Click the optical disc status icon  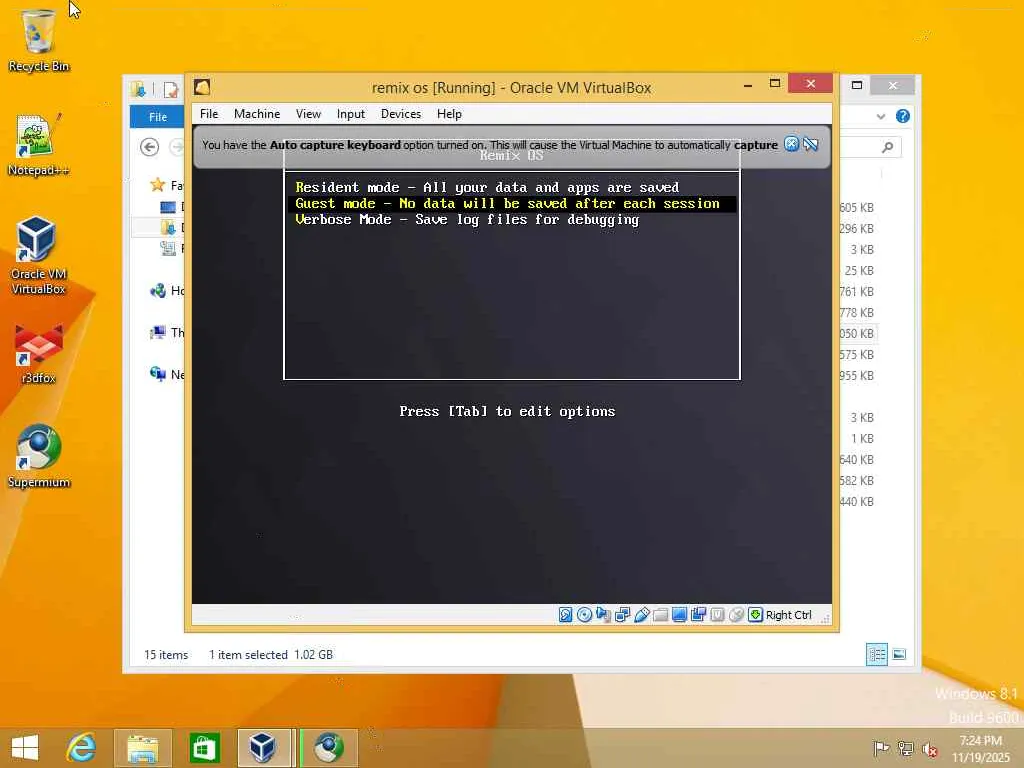(584, 615)
